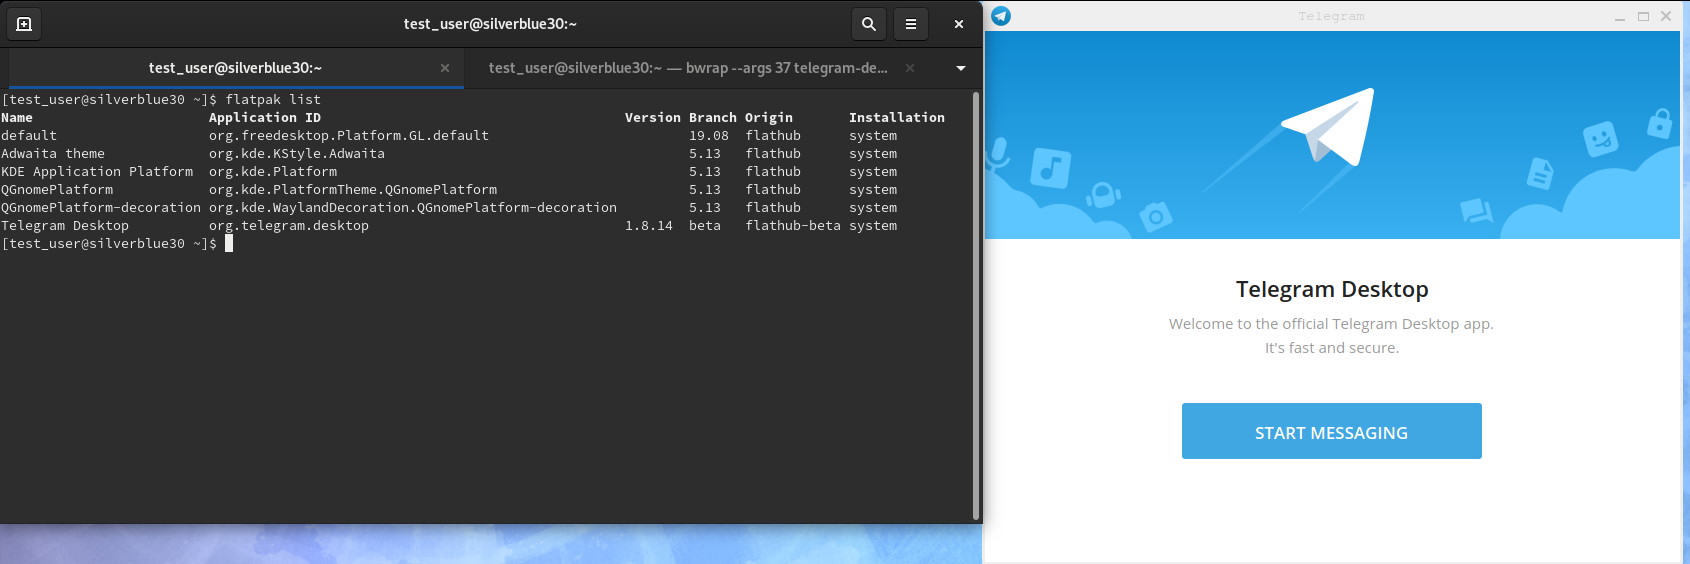The image size is (1690, 564).
Task: Click the 'Telegram Desktop' name in terminal list
Action: coord(65,226)
